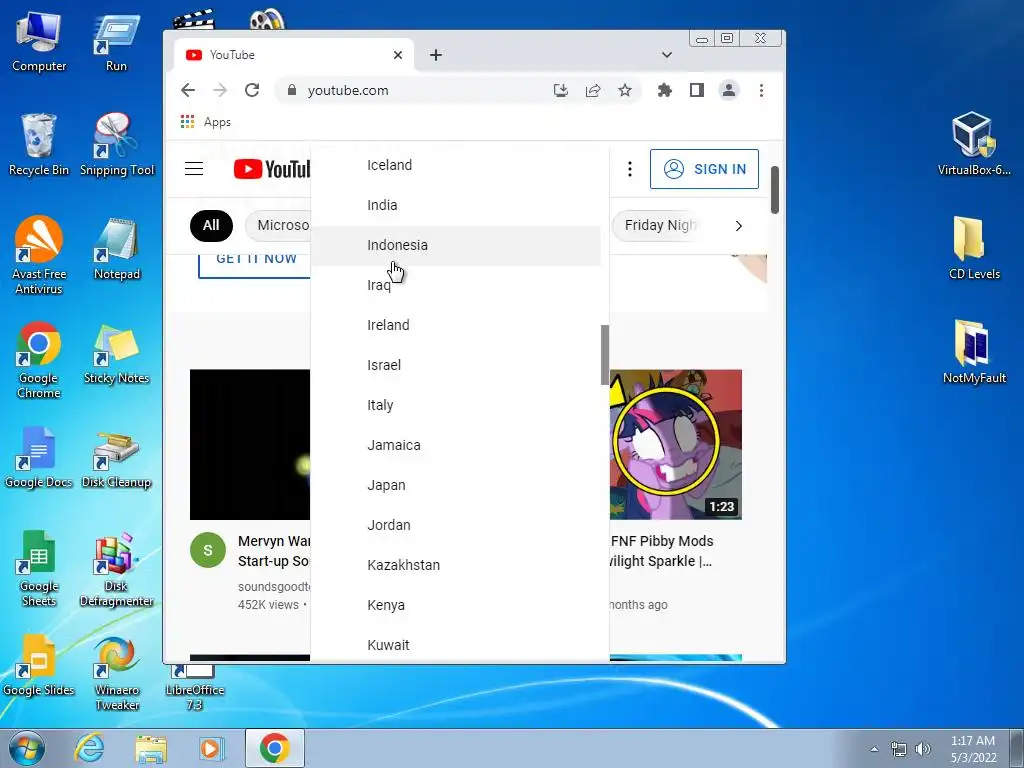Open Windows Explorer from taskbar

[x=151, y=748]
